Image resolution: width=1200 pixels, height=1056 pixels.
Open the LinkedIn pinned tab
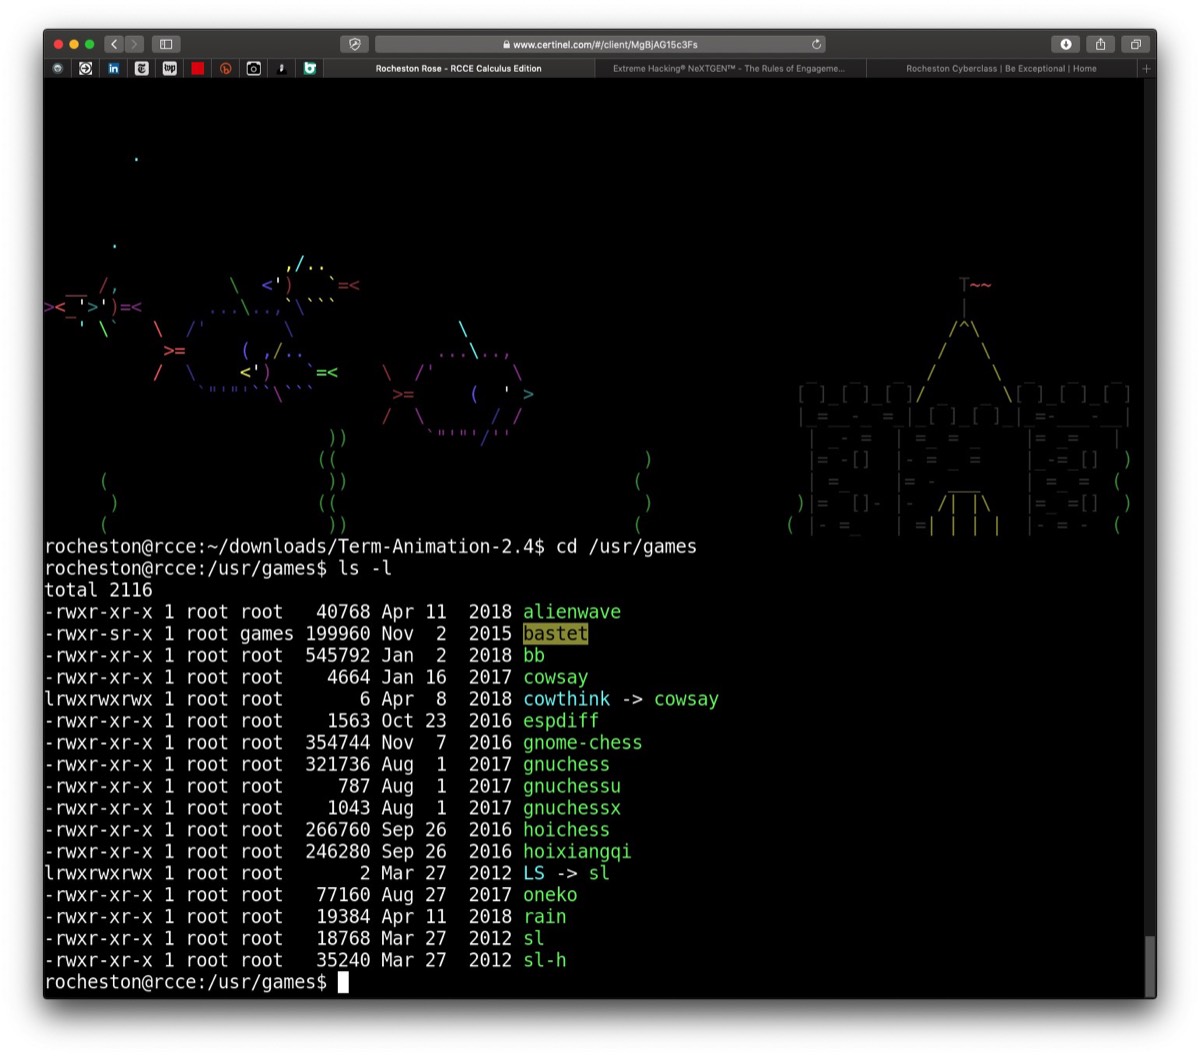[x=113, y=69]
